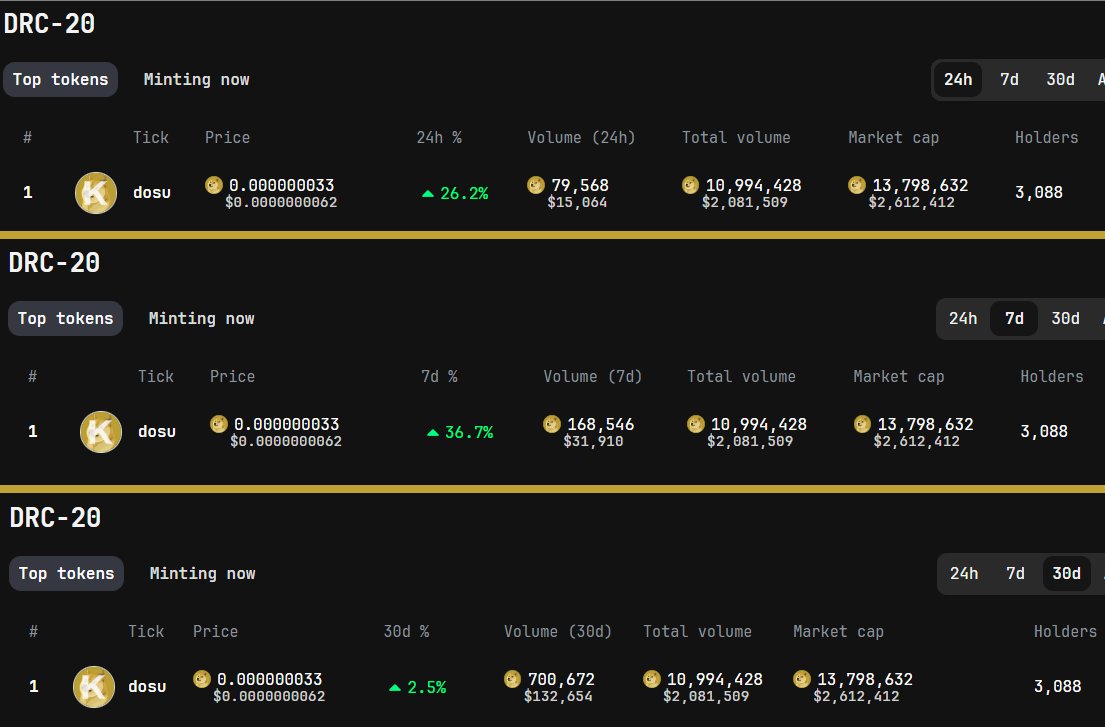The image size is (1105, 727).
Task: Click Price header in the Volume (24h) table
Action: pos(228,137)
